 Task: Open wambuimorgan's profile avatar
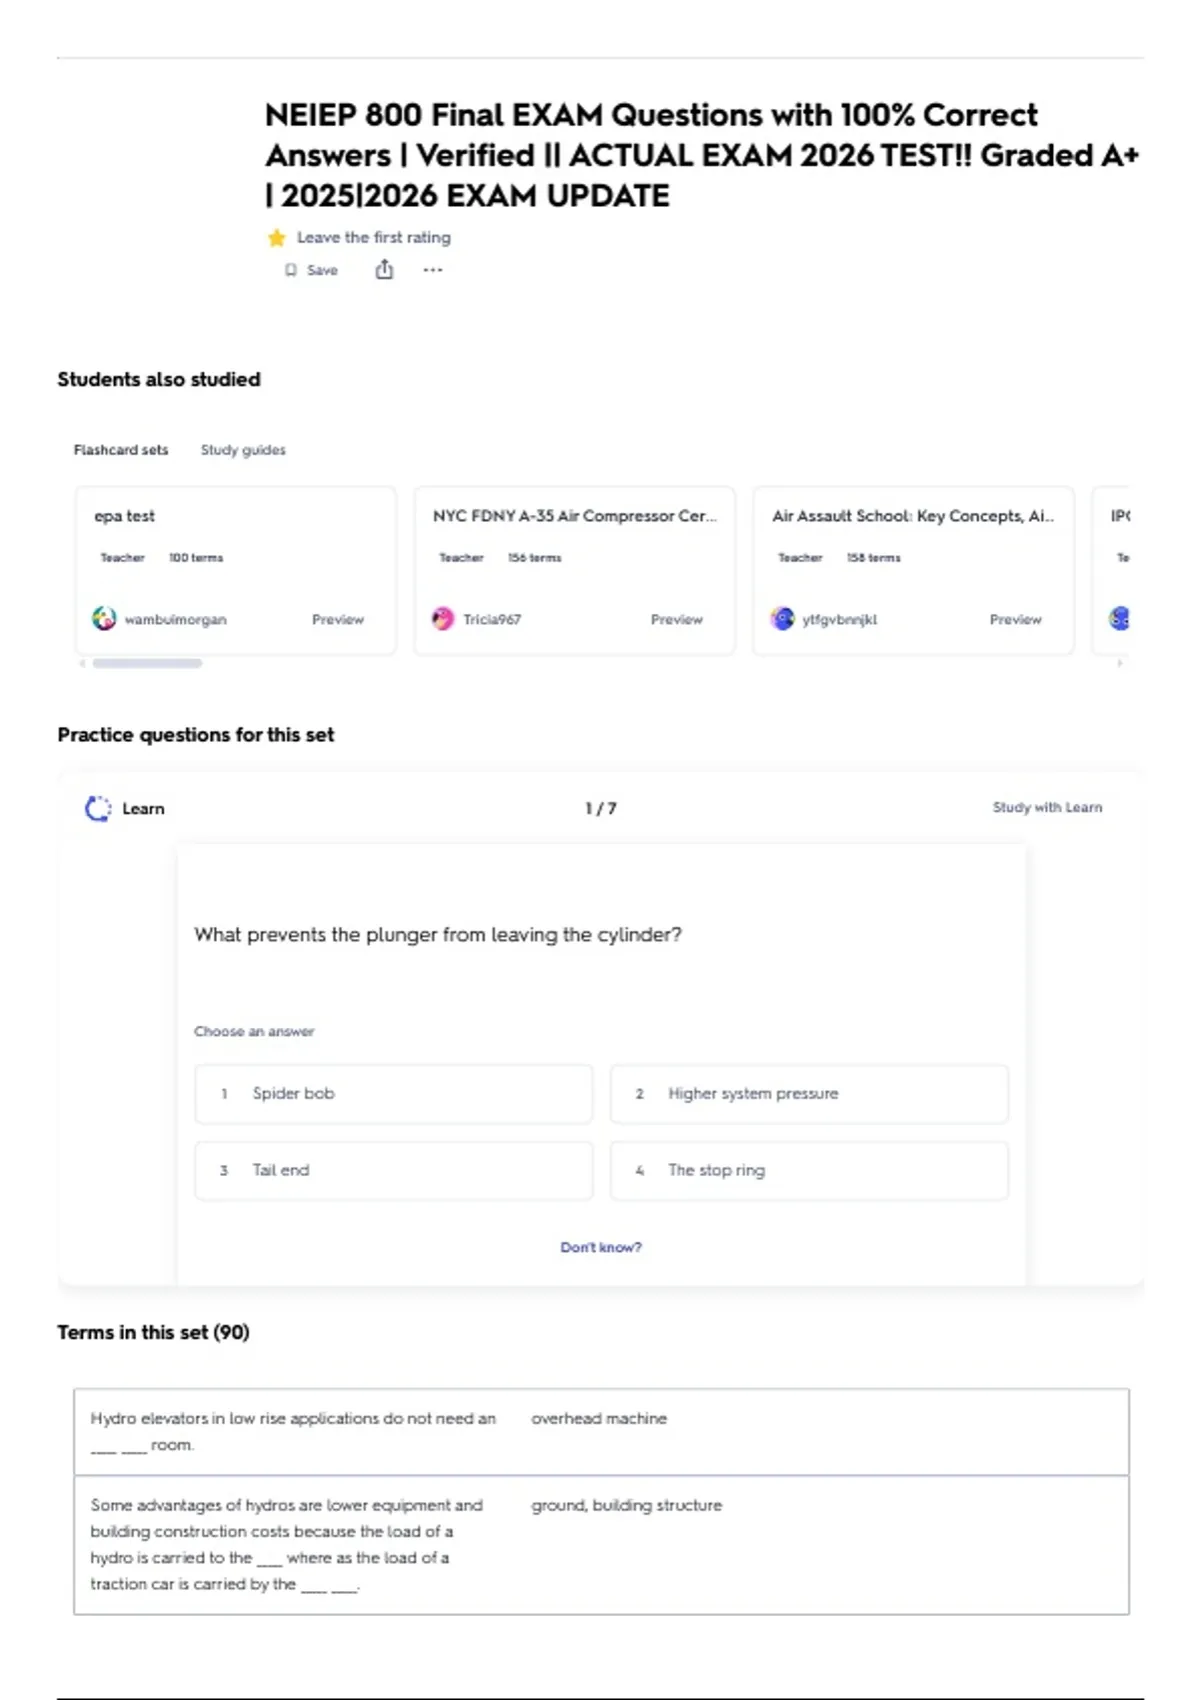pyautogui.click(x=104, y=619)
